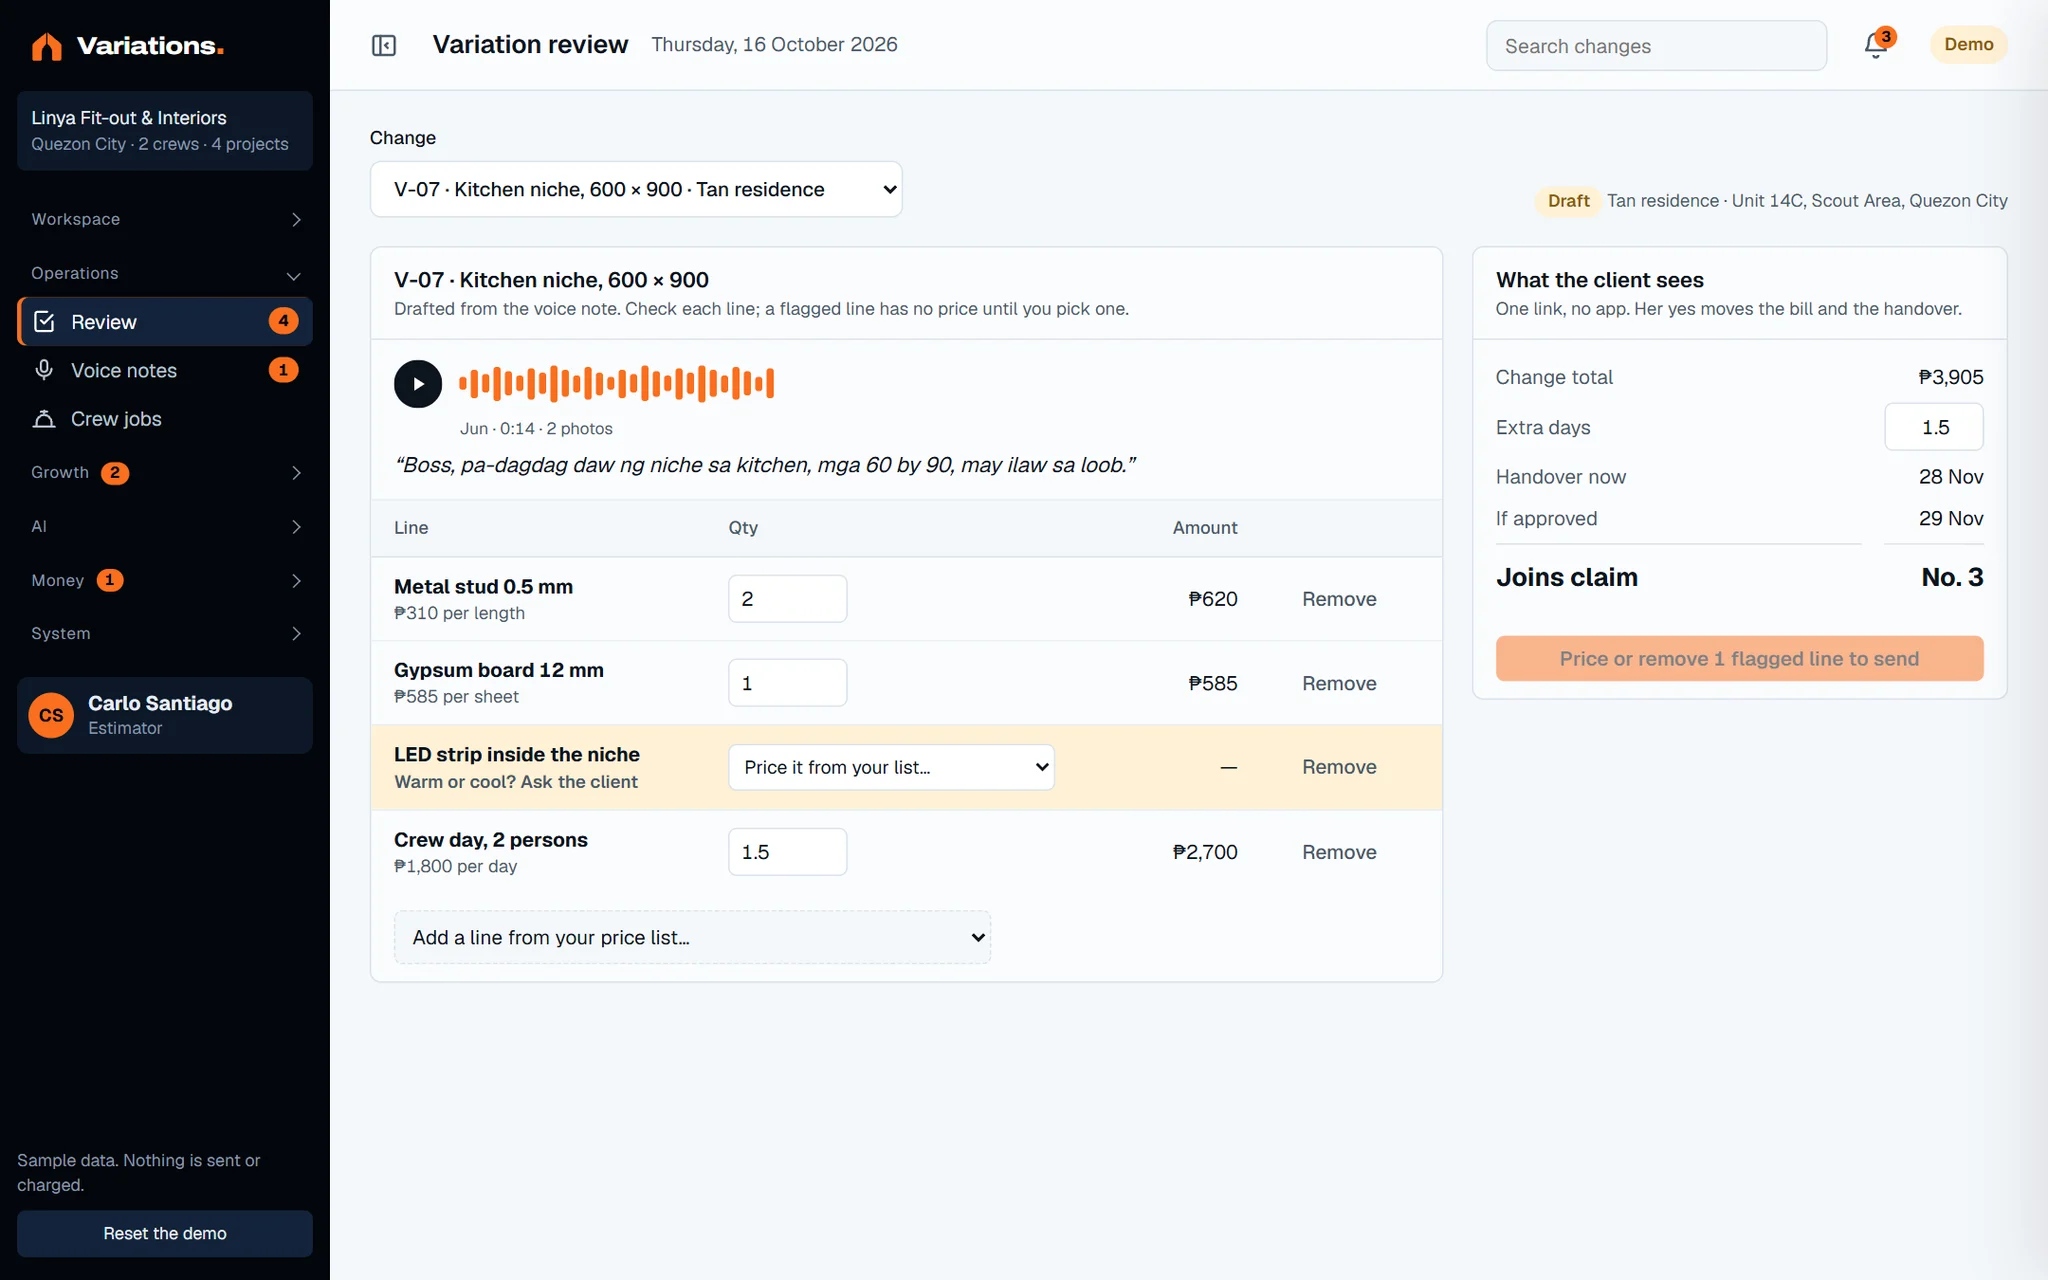
Task: Click the ₱3,905 change total value
Action: pos(1950,377)
